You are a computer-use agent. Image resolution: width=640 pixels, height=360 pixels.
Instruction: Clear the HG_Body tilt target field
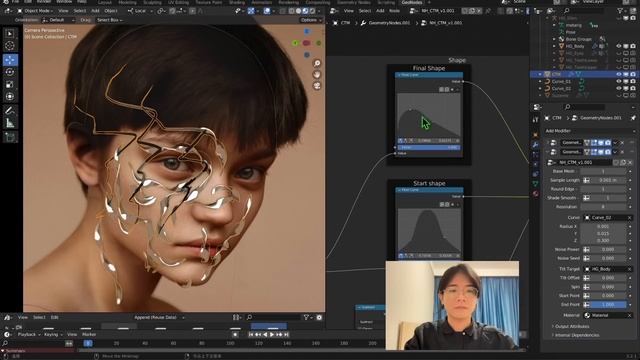coord(629,269)
